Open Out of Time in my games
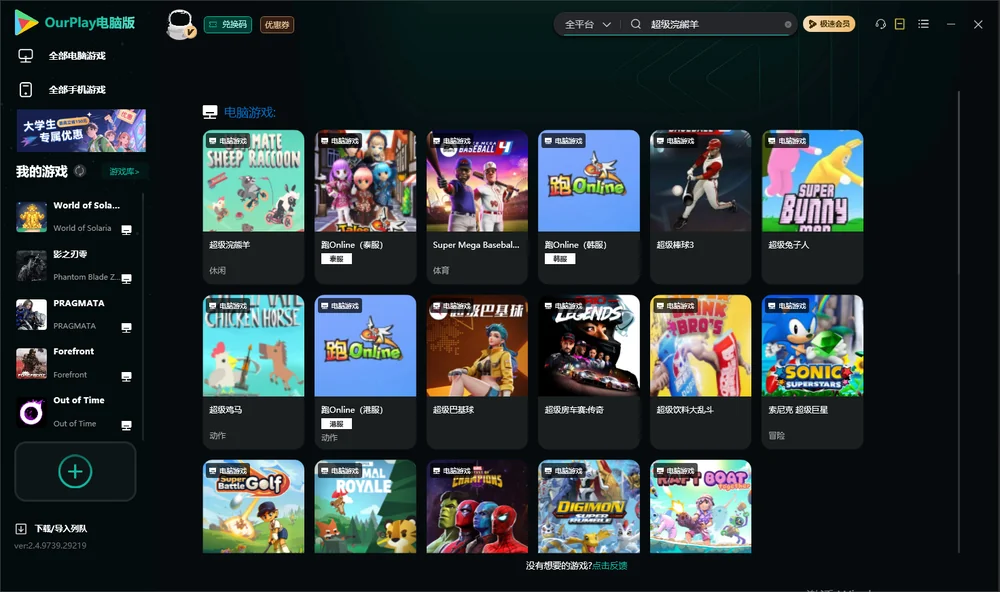The image size is (1000, 592). pyautogui.click(x=73, y=412)
